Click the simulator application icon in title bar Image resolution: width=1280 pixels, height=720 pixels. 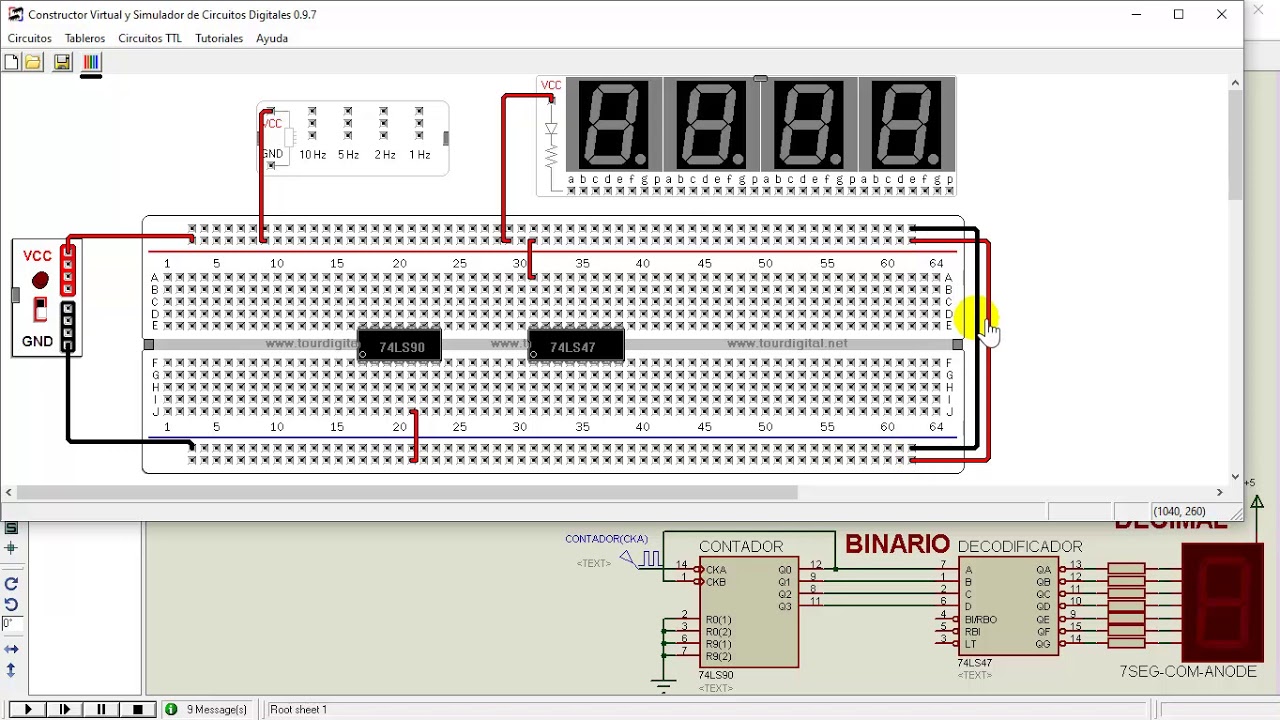point(15,14)
